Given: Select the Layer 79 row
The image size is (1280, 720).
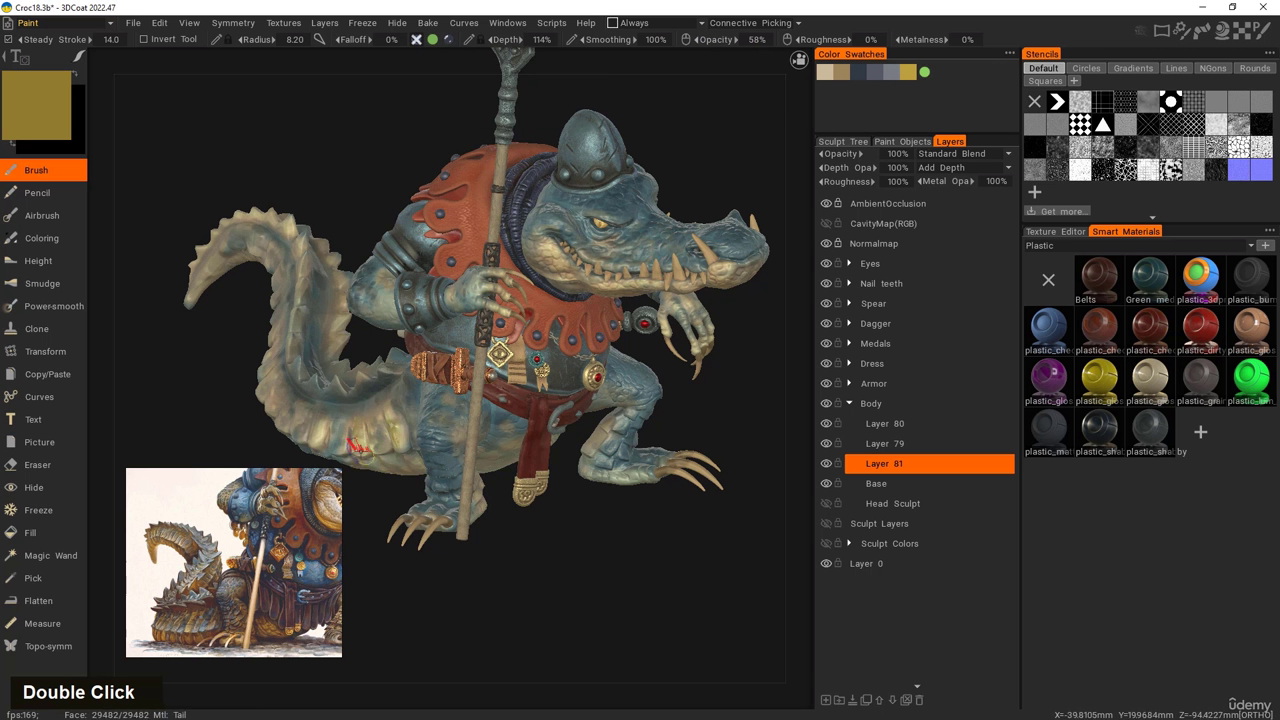Looking at the screenshot, I should point(929,444).
